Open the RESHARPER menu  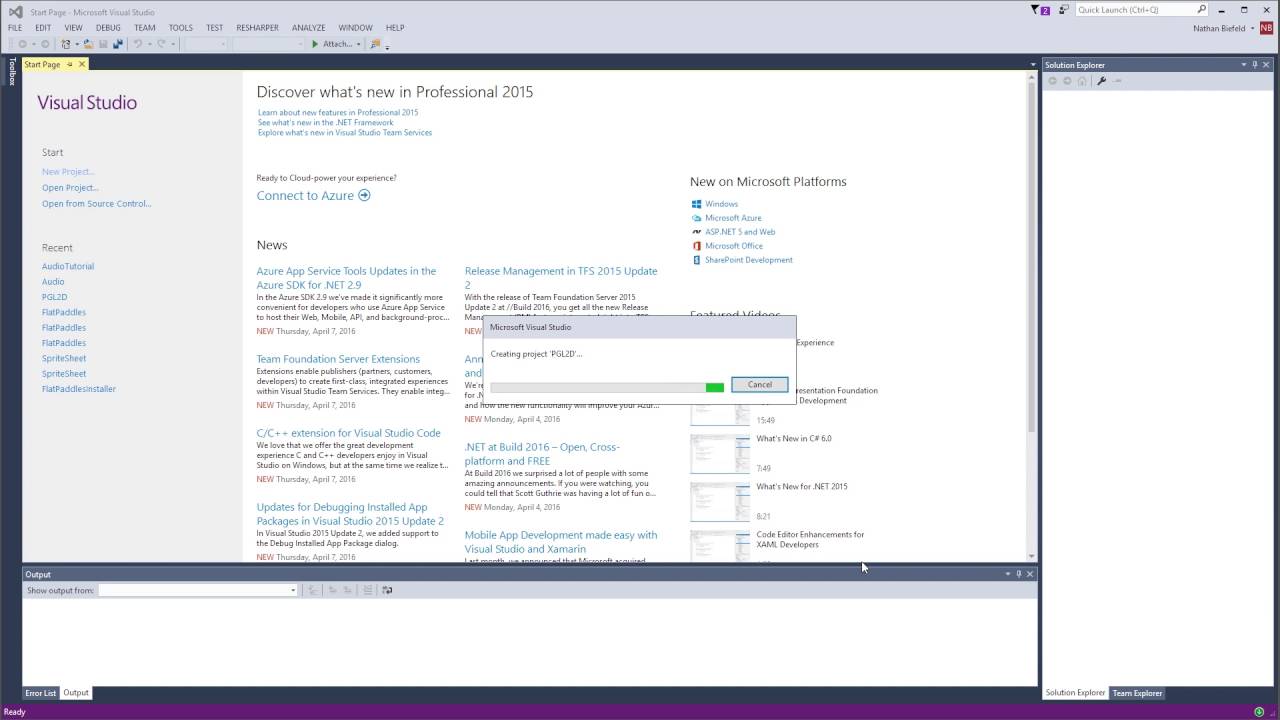[x=257, y=28]
